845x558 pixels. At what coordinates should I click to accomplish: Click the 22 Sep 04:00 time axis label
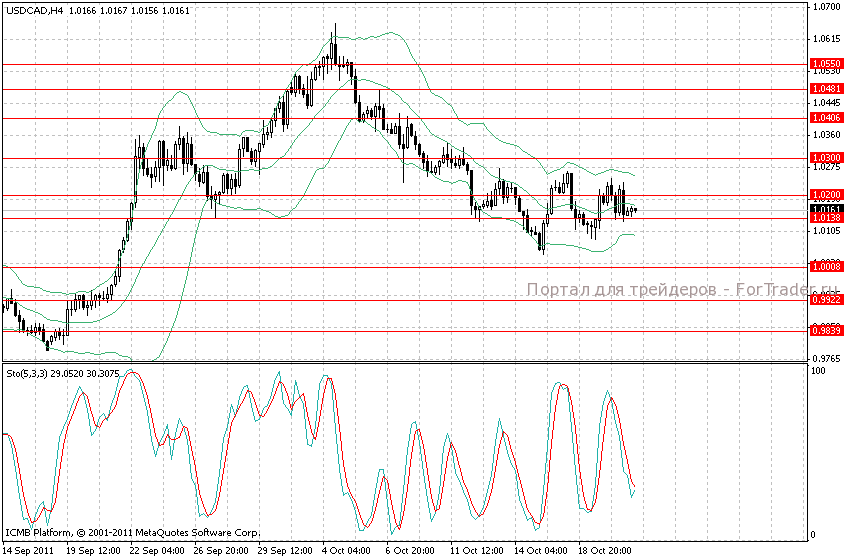pos(157,550)
